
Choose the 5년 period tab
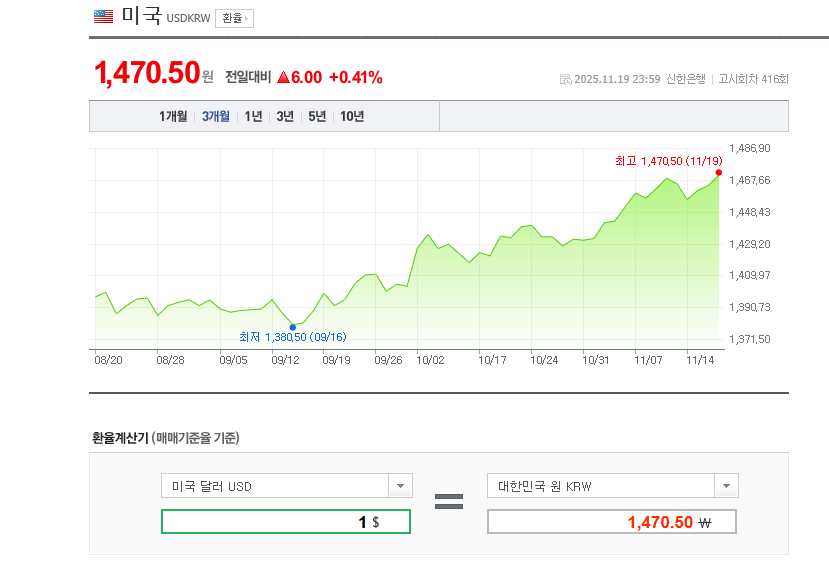tap(317, 116)
